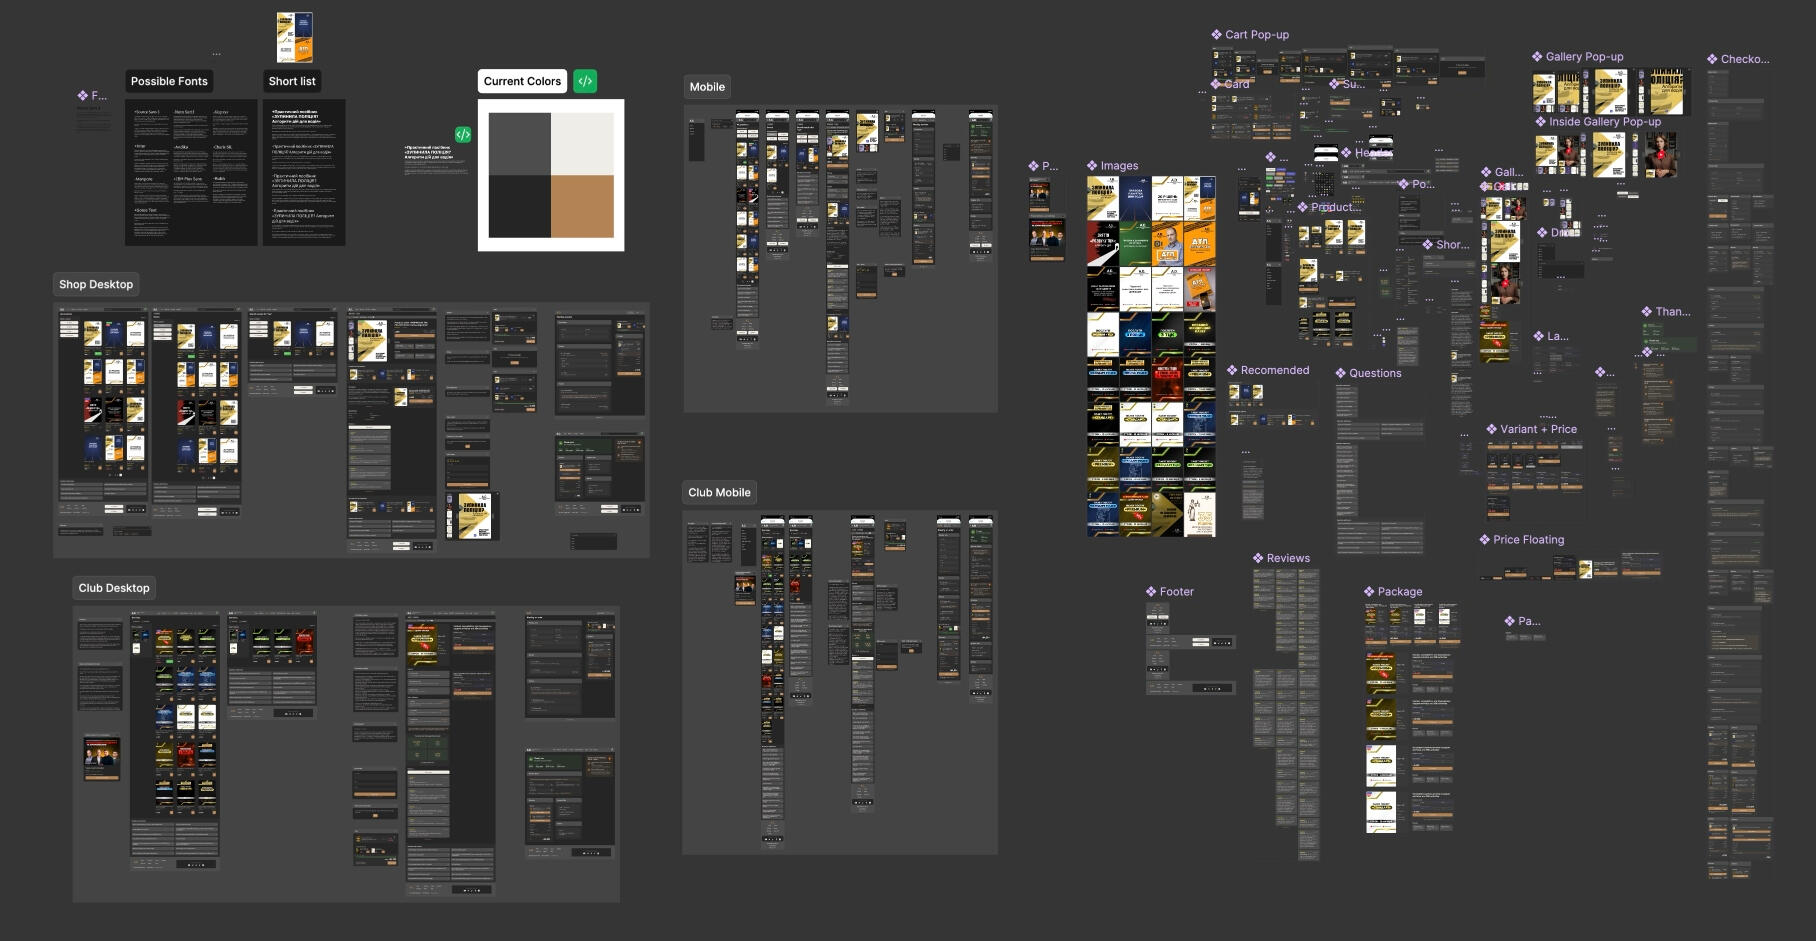The image size is (1816, 941).
Task: Pick the dark gray color swatch
Action: coord(520,144)
